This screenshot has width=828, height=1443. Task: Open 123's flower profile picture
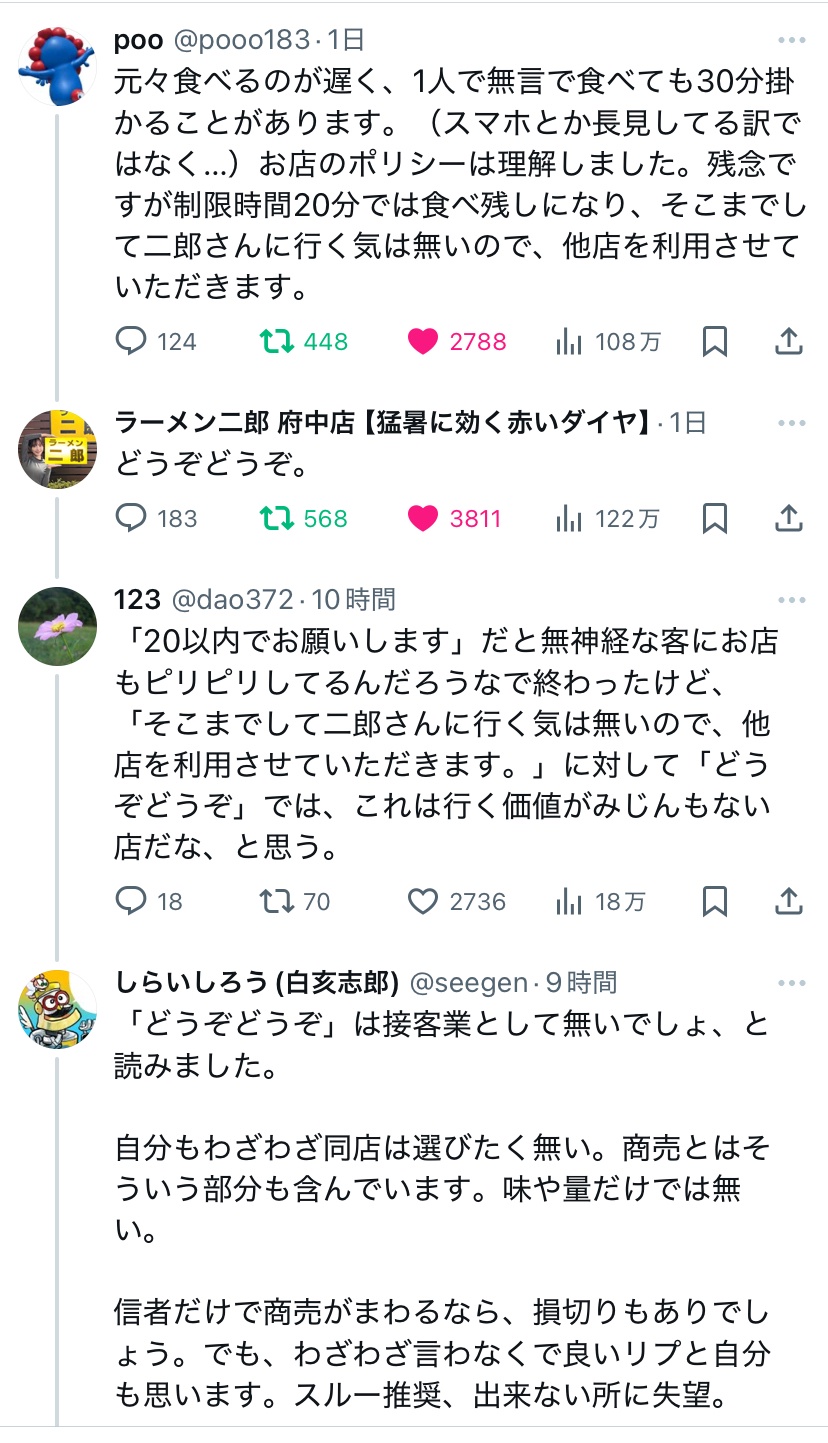[58, 626]
